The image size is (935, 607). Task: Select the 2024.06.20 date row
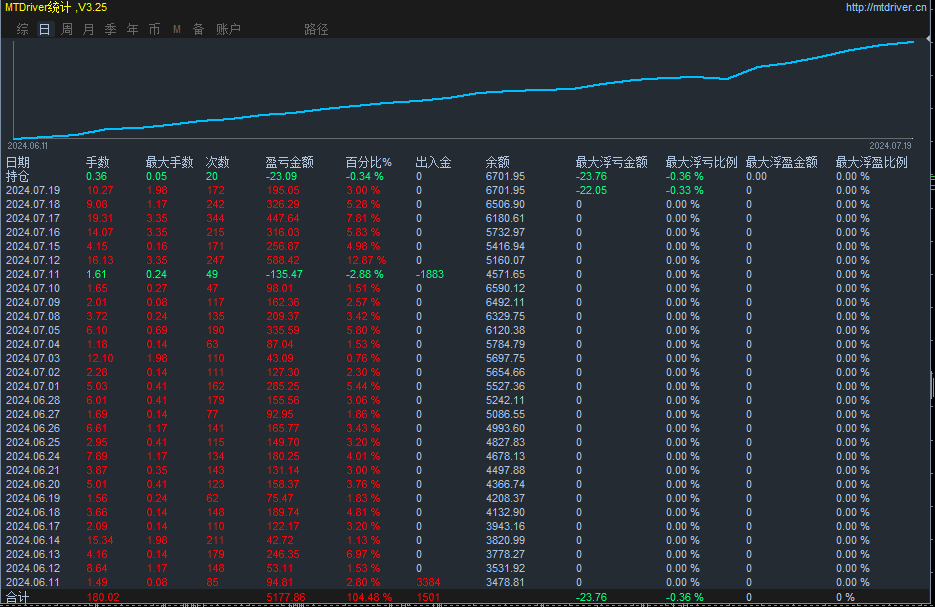465,485
